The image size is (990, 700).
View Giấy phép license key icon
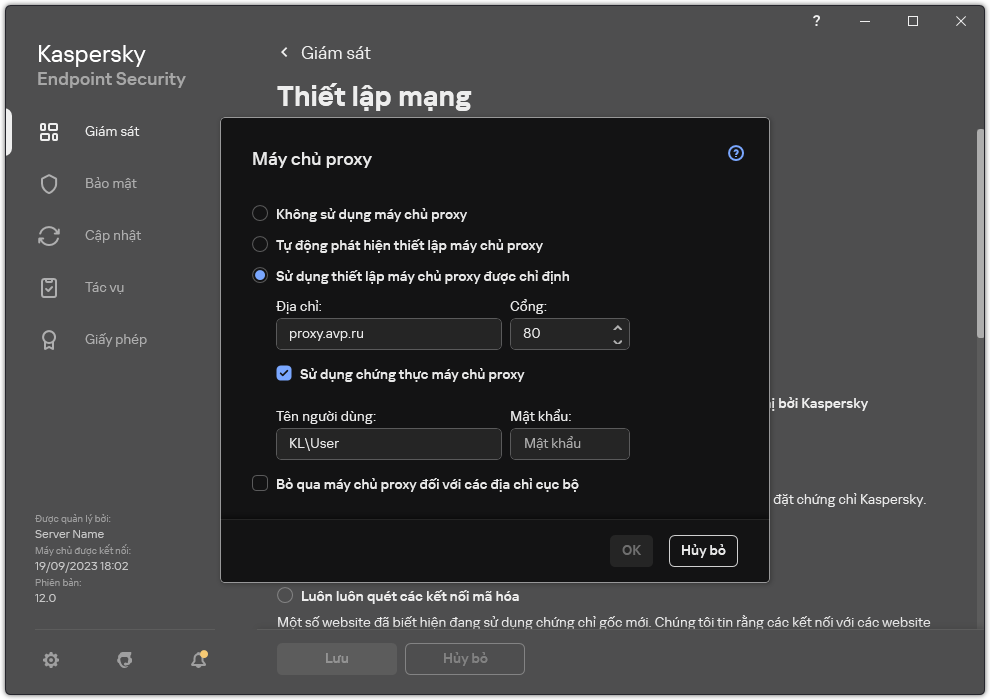click(x=48, y=339)
